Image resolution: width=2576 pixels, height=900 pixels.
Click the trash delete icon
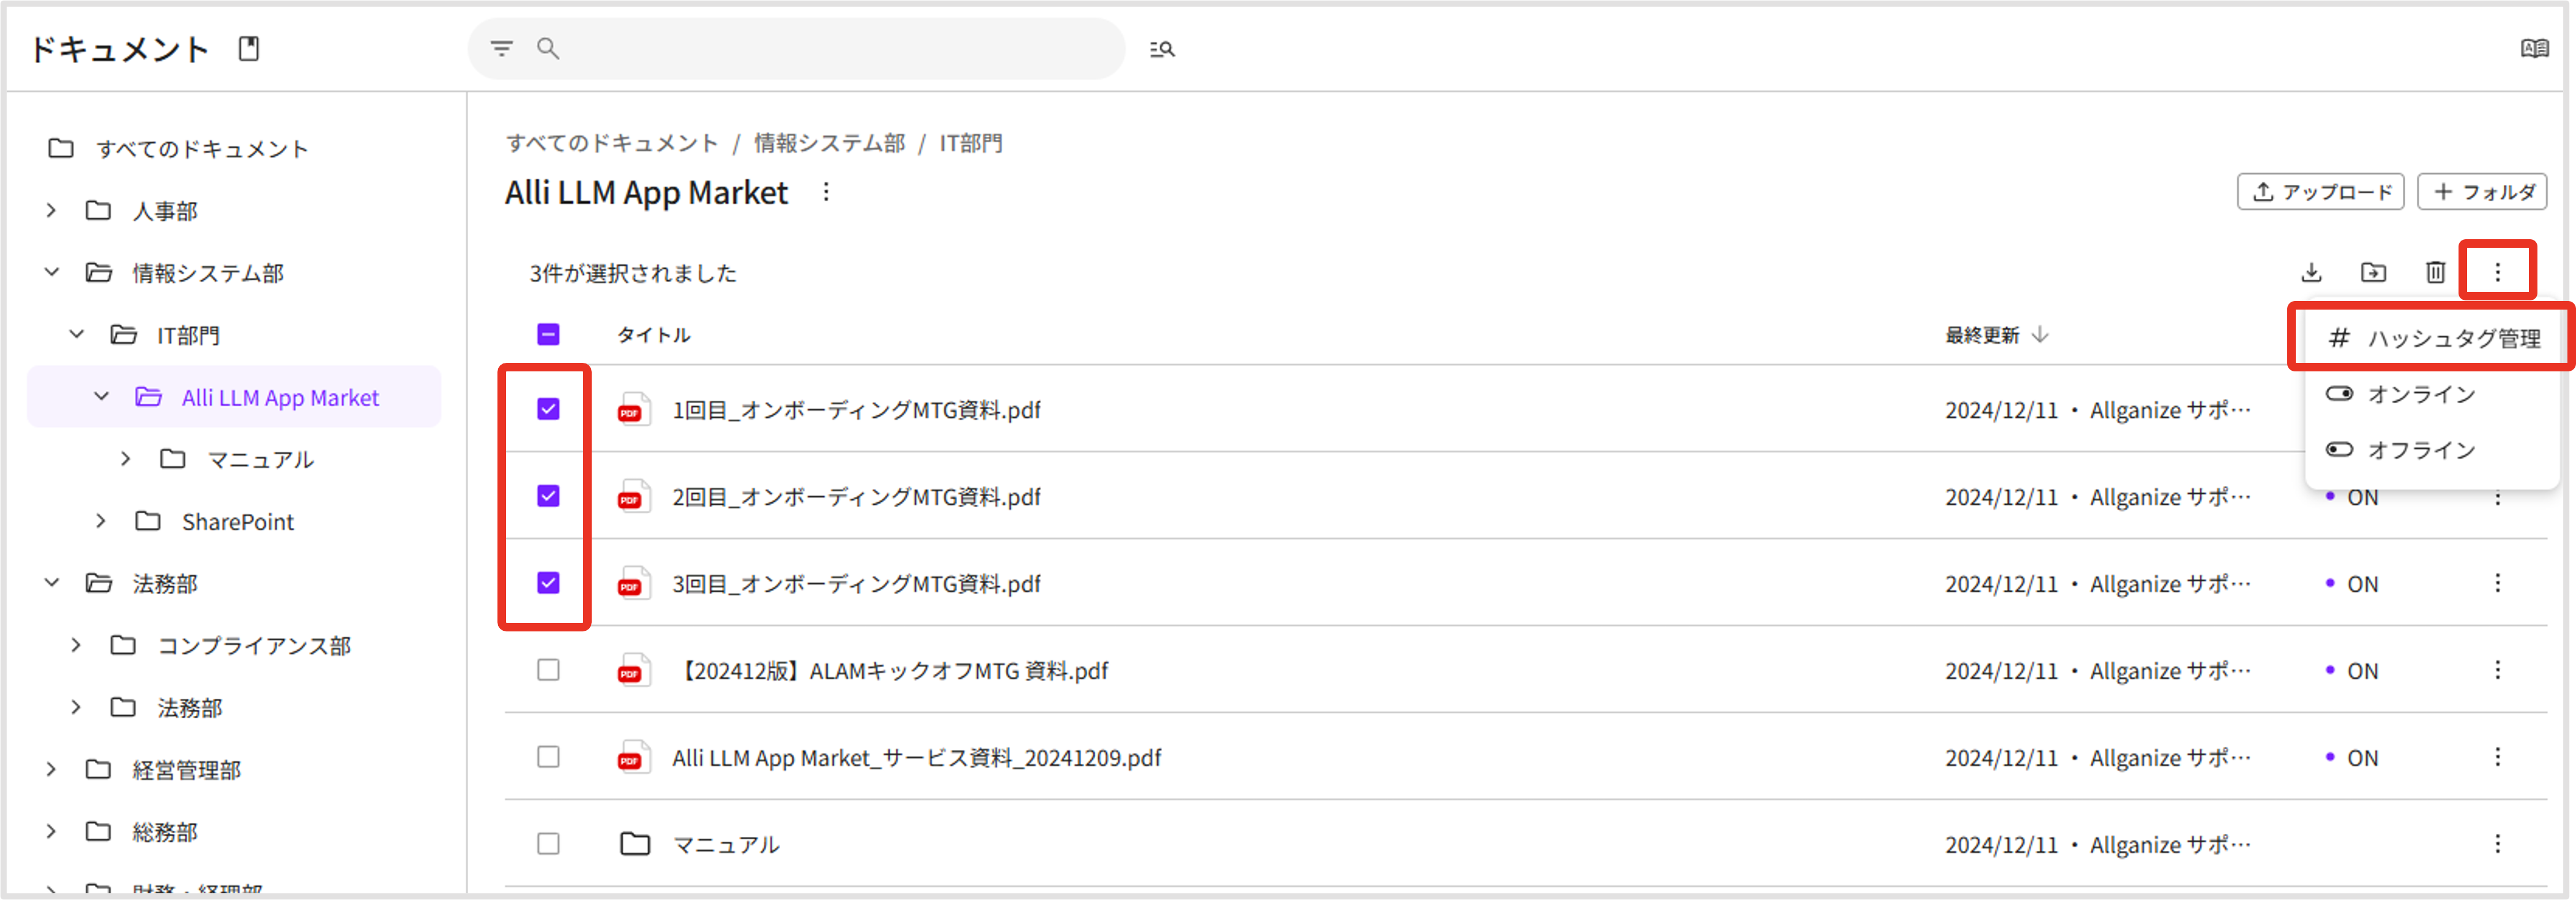(x=2435, y=272)
